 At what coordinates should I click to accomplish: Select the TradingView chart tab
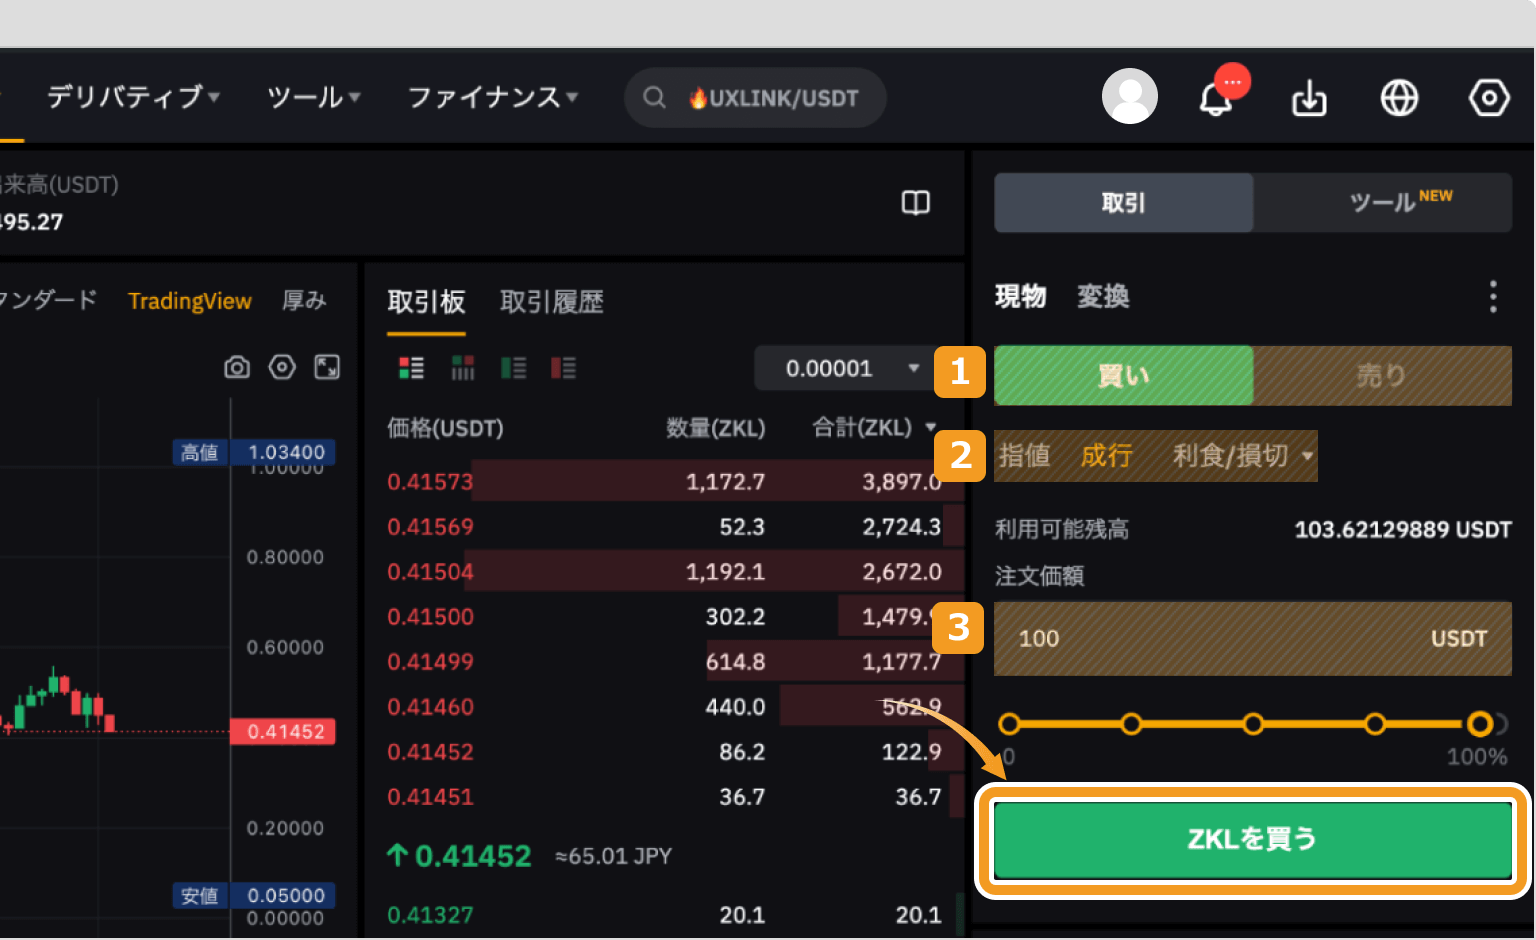(x=190, y=301)
